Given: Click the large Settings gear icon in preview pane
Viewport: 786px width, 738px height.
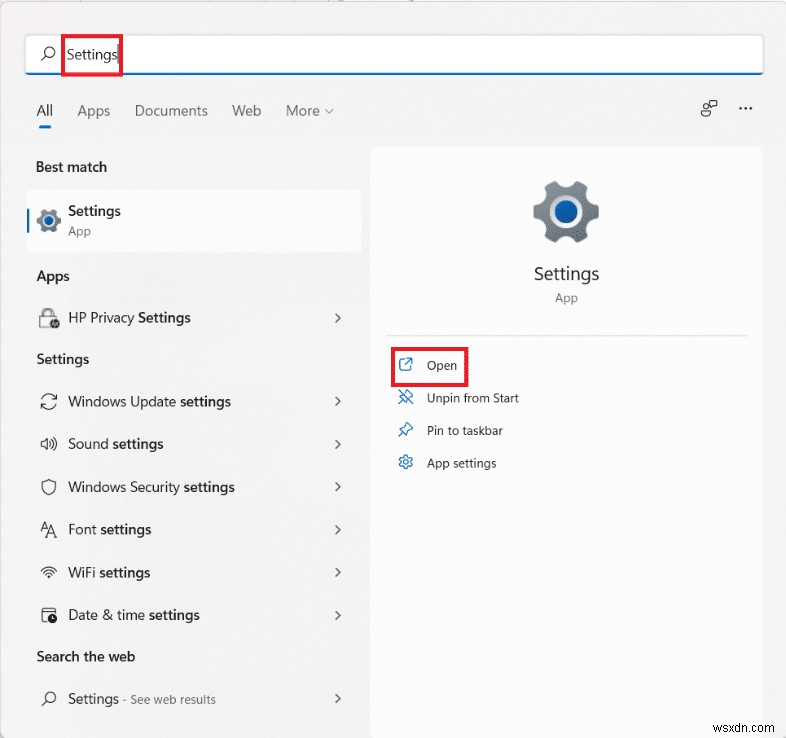Looking at the screenshot, I should (x=566, y=212).
